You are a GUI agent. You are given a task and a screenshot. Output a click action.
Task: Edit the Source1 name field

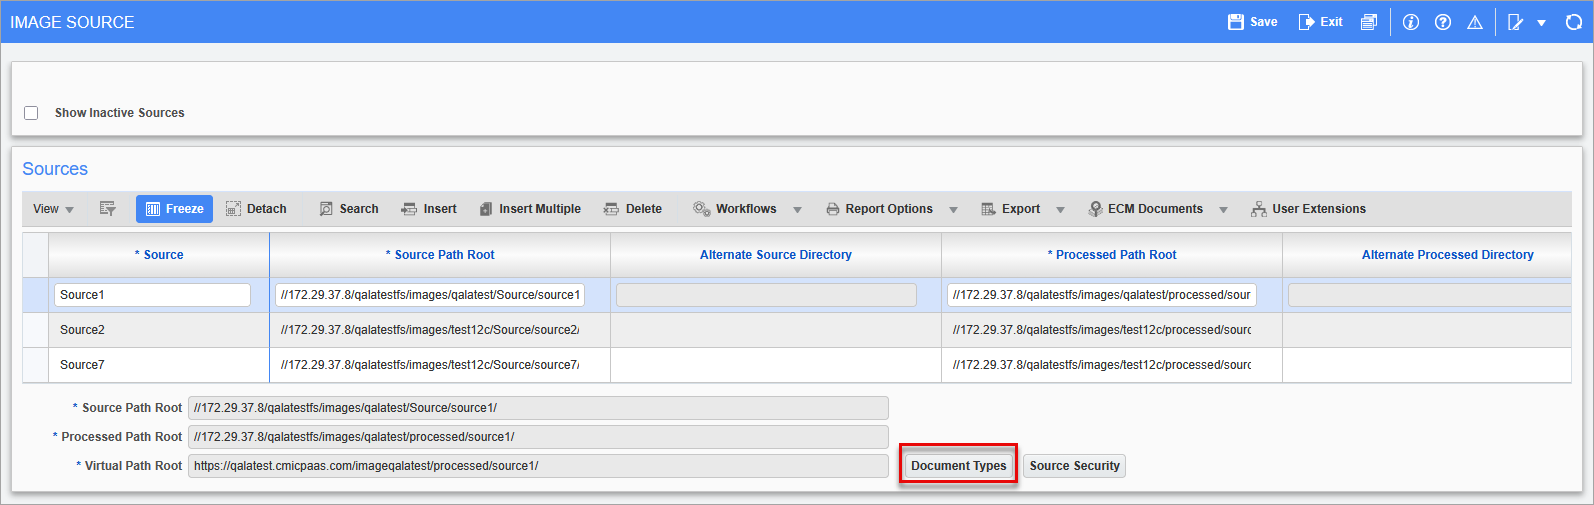pyautogui.click(x=152, y=295)
